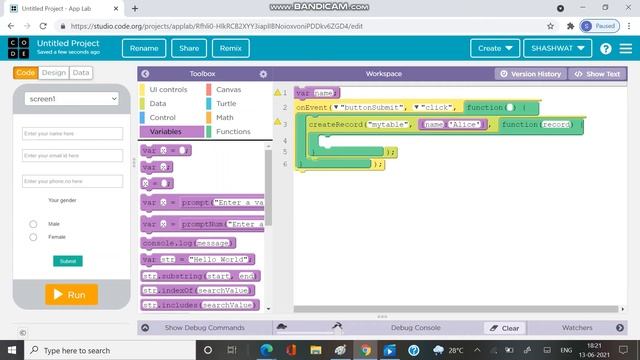Open Office icon in taskbar
Screen dimensions: 640x360
click(291, 350)
